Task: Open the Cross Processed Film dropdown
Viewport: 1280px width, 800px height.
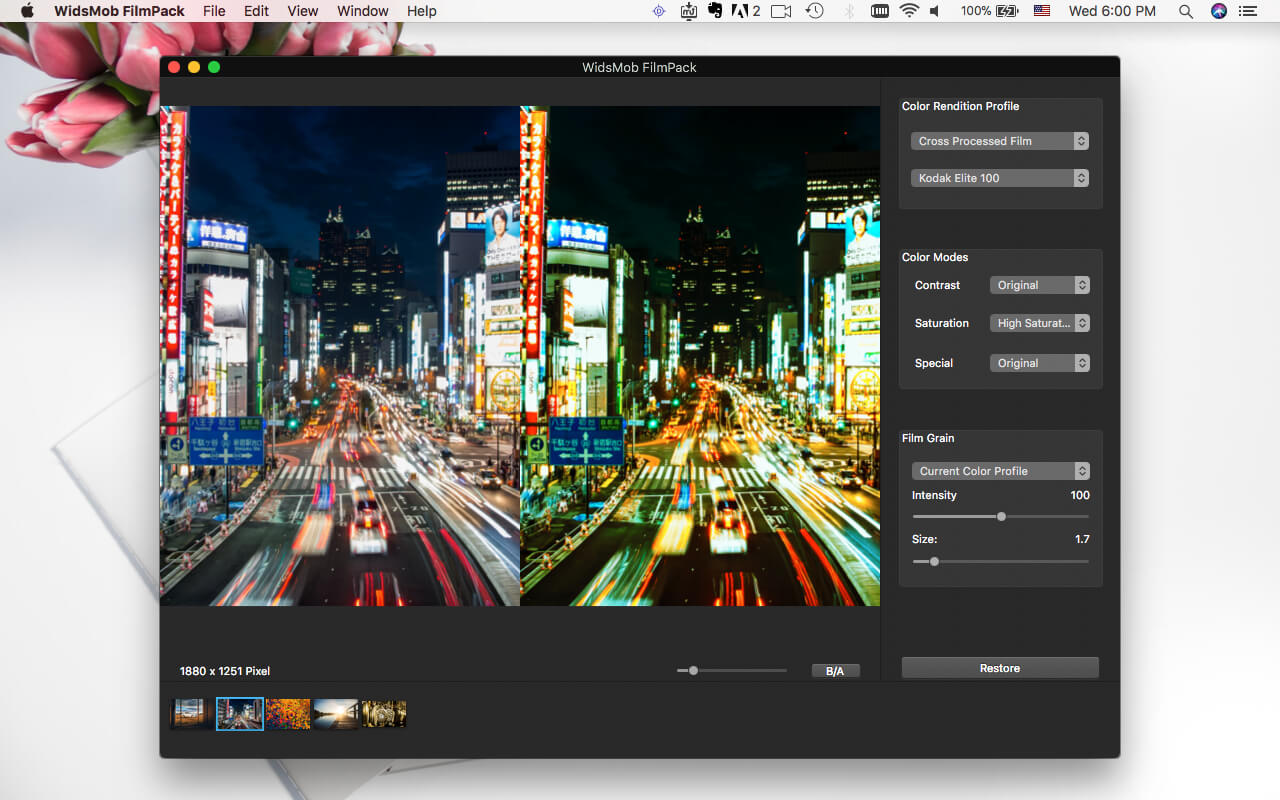Action: [999, 141]
